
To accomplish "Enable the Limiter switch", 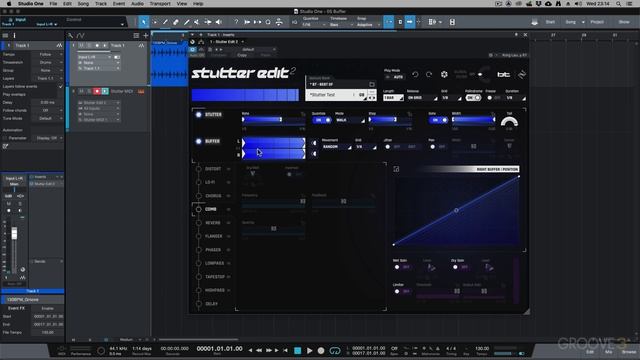I will (402, 291).
